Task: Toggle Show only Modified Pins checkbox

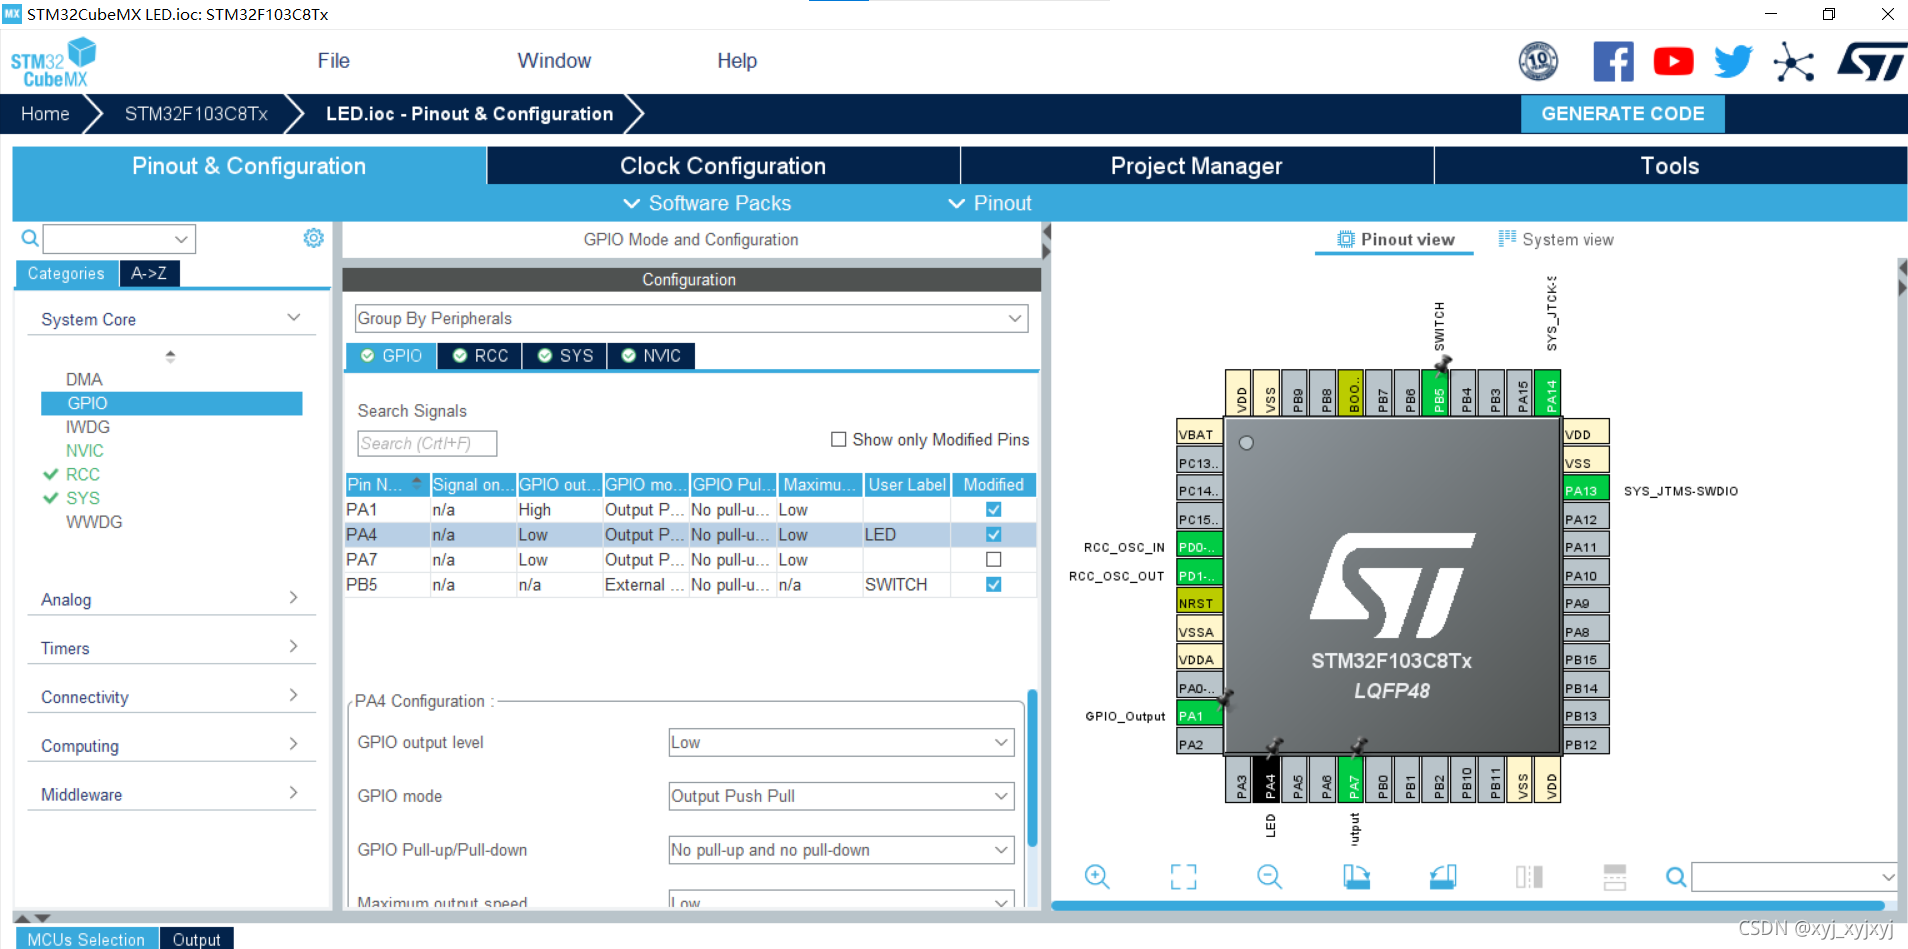Action: (x=839, y=439)
